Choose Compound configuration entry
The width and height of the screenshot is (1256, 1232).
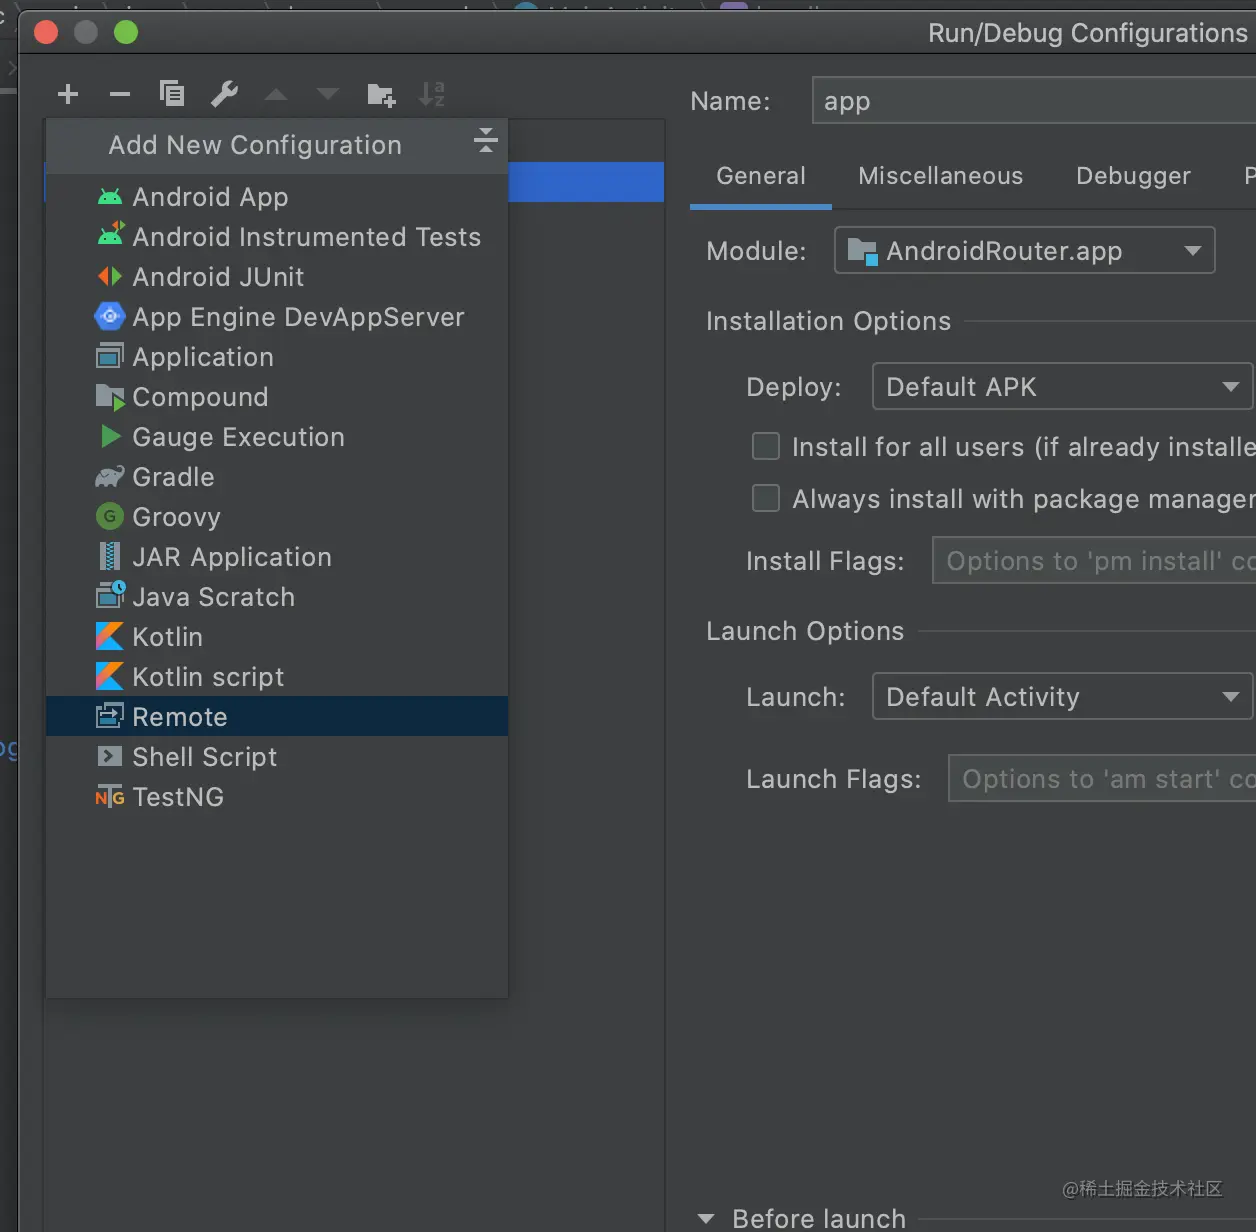(x=277, y=397)
